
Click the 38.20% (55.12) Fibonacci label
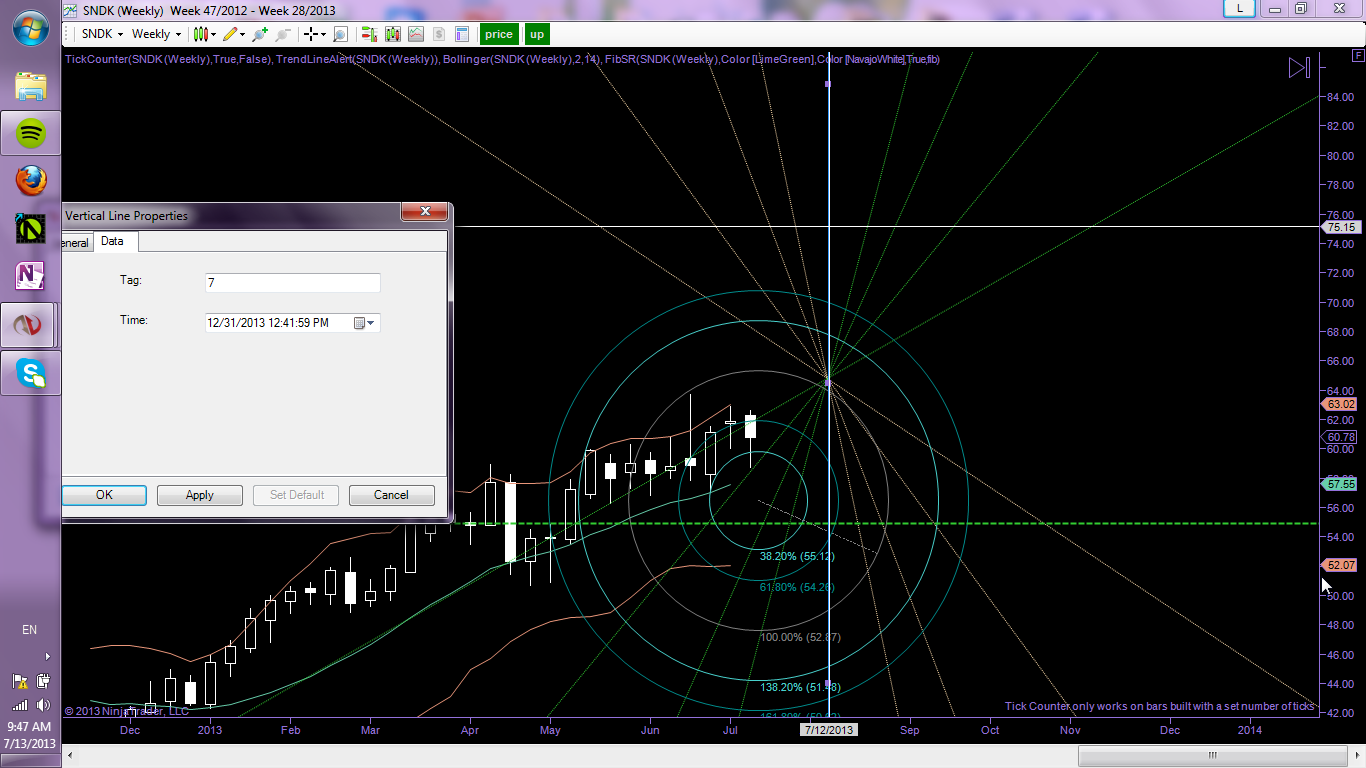pyautogui.click(x=797, y=556)
